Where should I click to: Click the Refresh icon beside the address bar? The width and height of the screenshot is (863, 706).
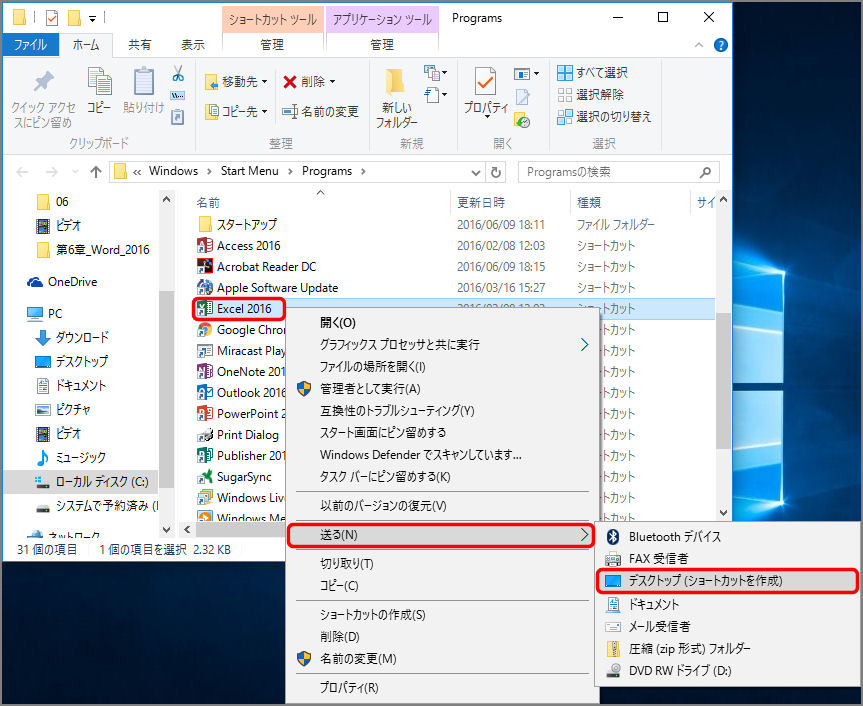pos(496,172)
